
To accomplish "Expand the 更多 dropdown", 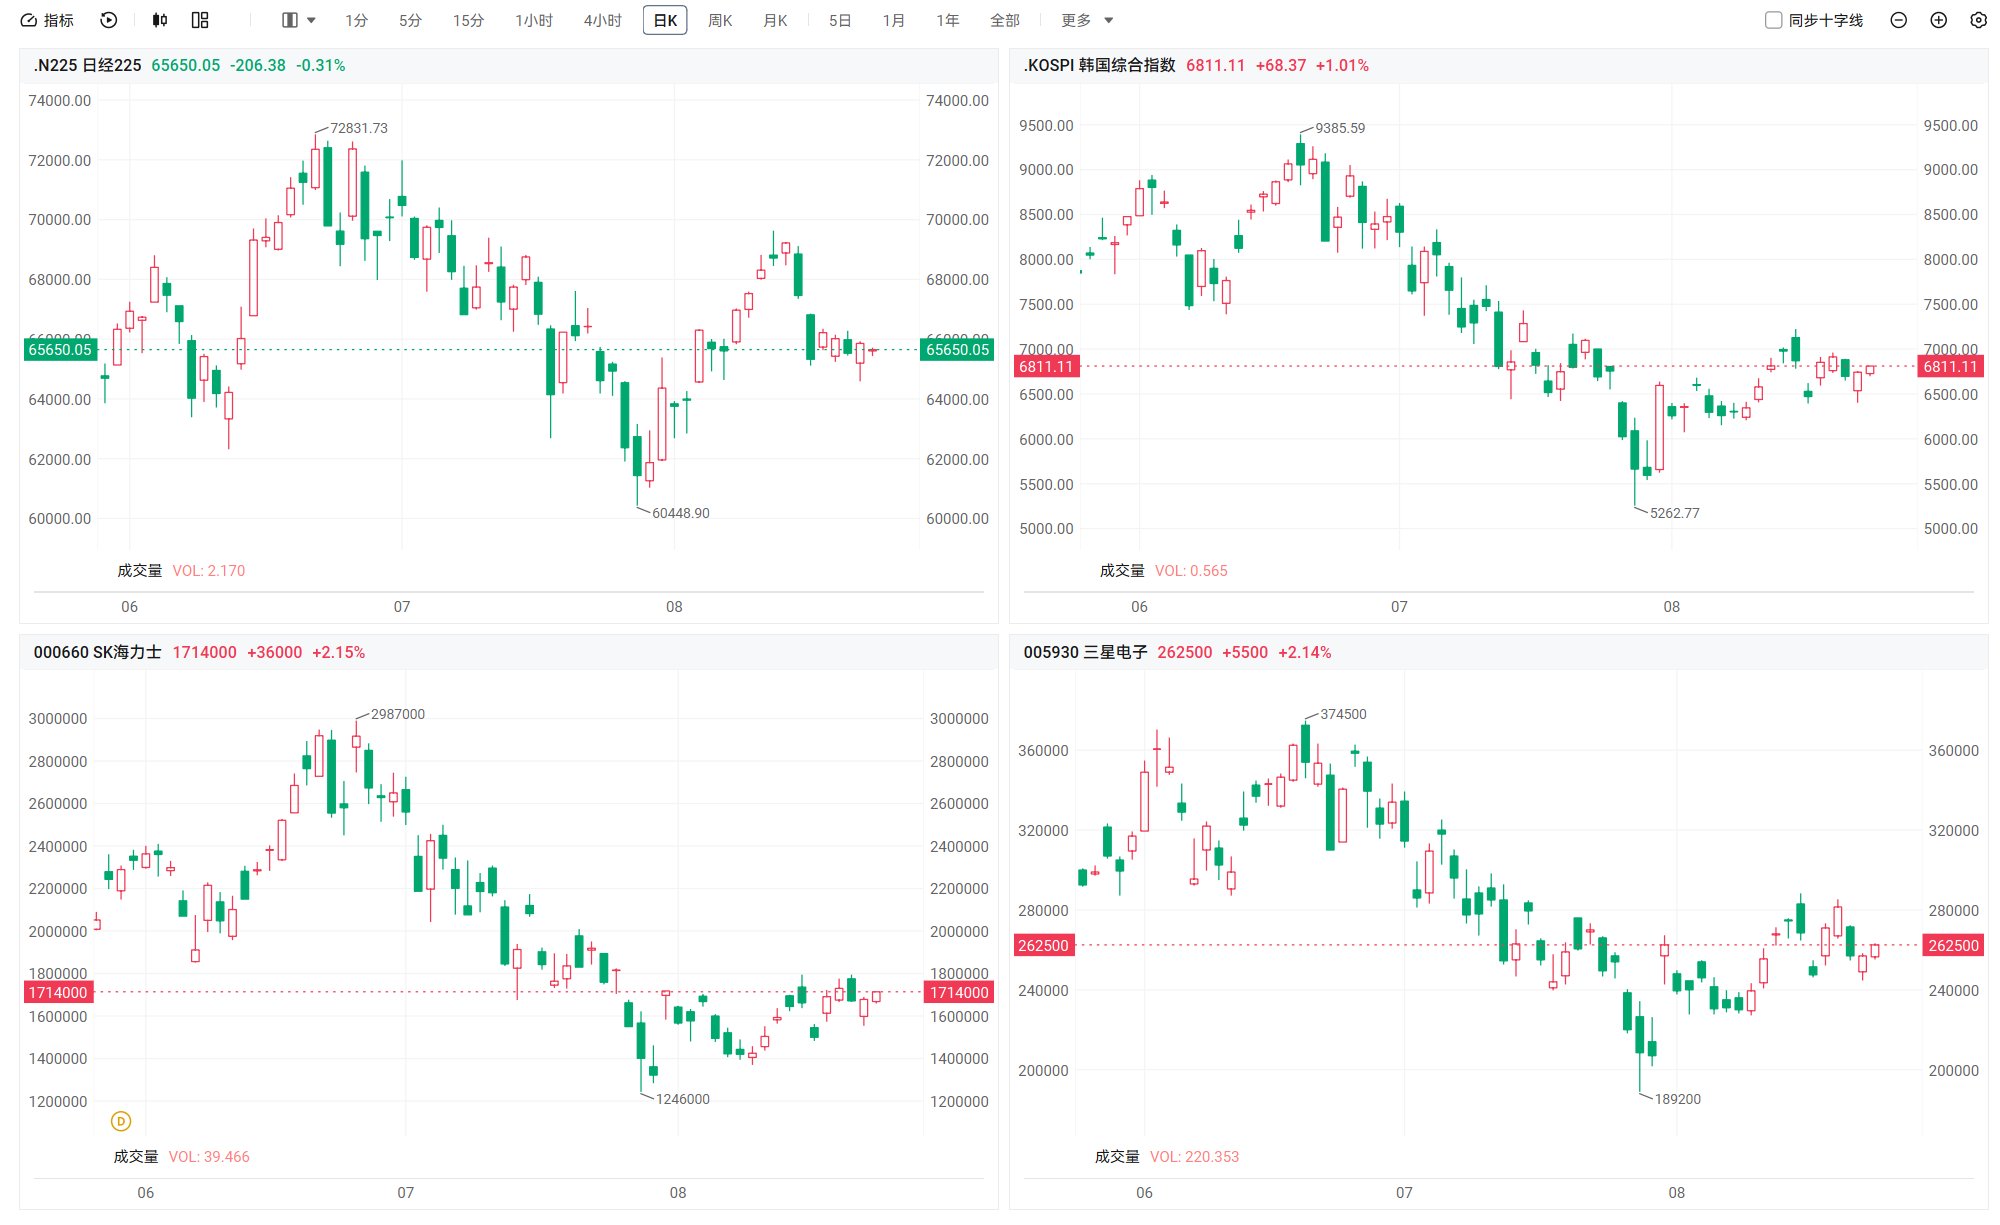I will click(1086, 20).
